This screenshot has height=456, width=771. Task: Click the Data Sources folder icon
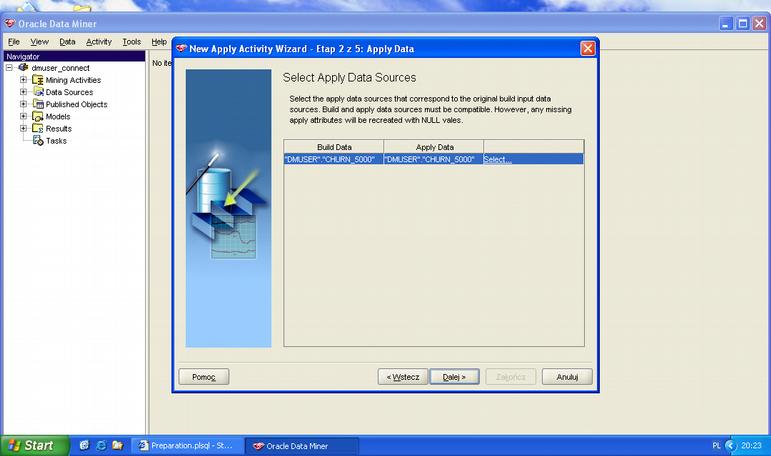pos(38,92)
